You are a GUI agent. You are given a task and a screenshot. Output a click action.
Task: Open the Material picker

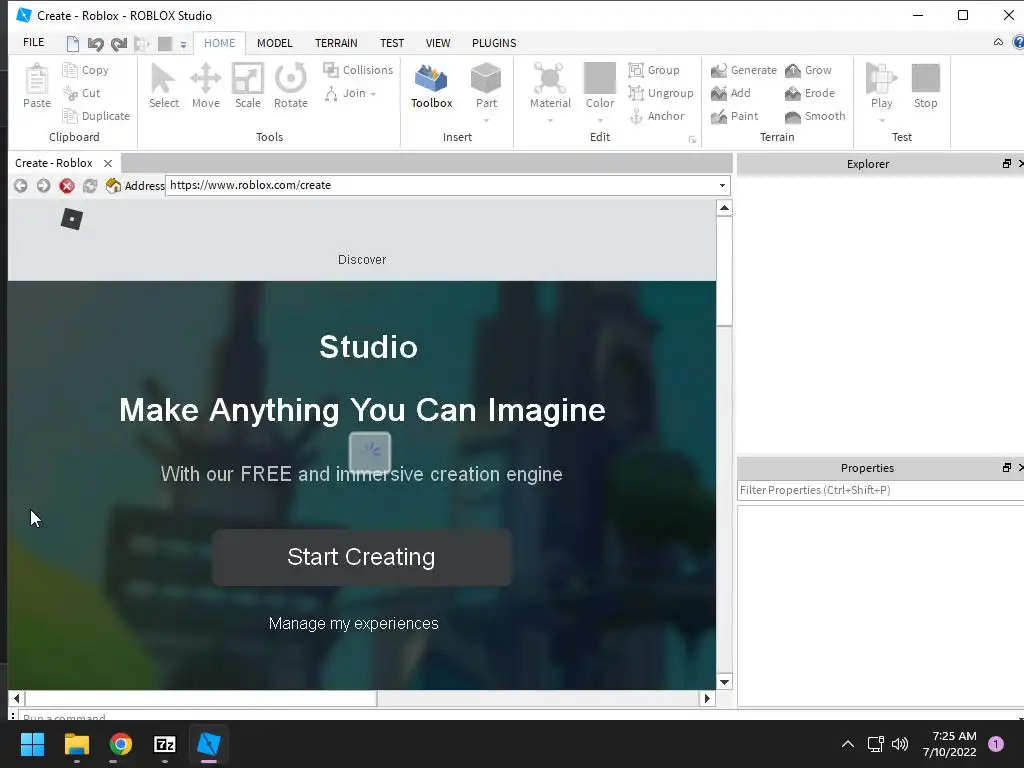point(550,86)
